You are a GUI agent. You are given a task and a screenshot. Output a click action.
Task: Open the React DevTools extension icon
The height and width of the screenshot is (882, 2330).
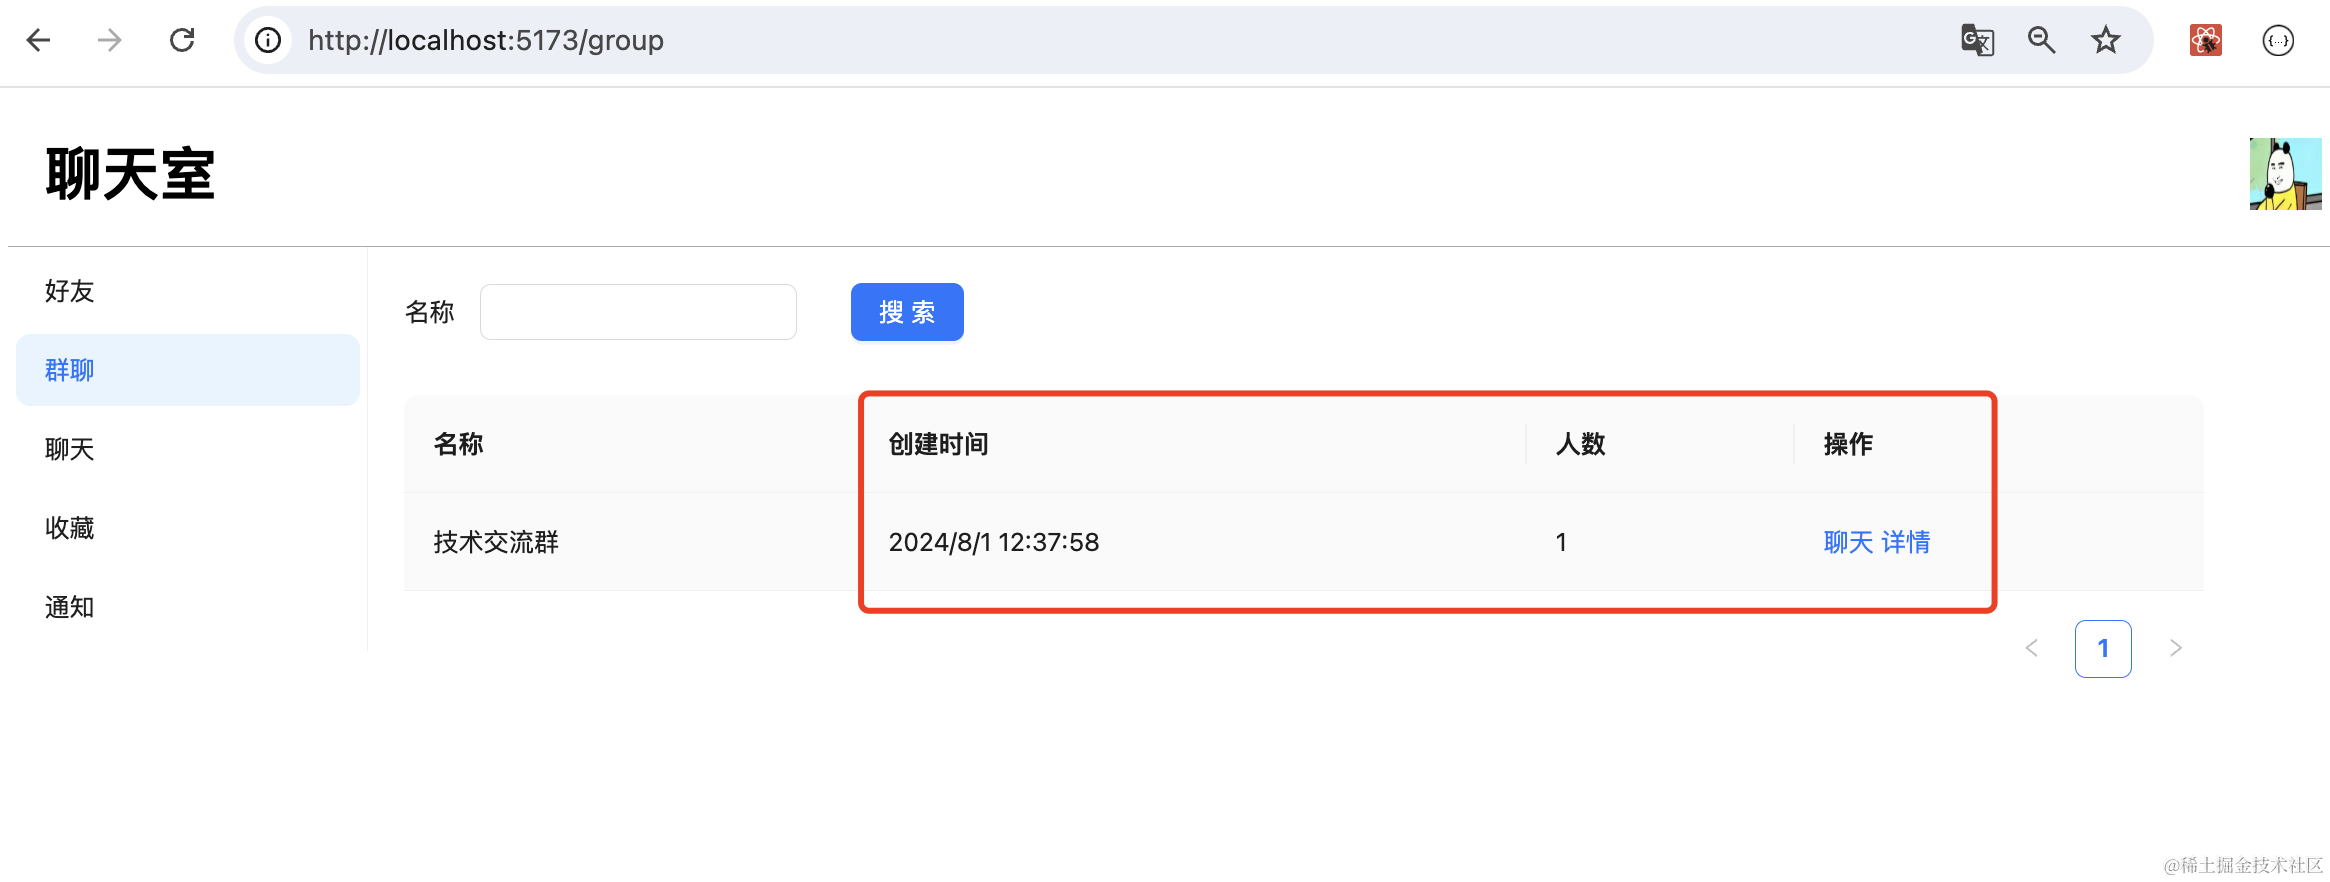coord(2205,40)
